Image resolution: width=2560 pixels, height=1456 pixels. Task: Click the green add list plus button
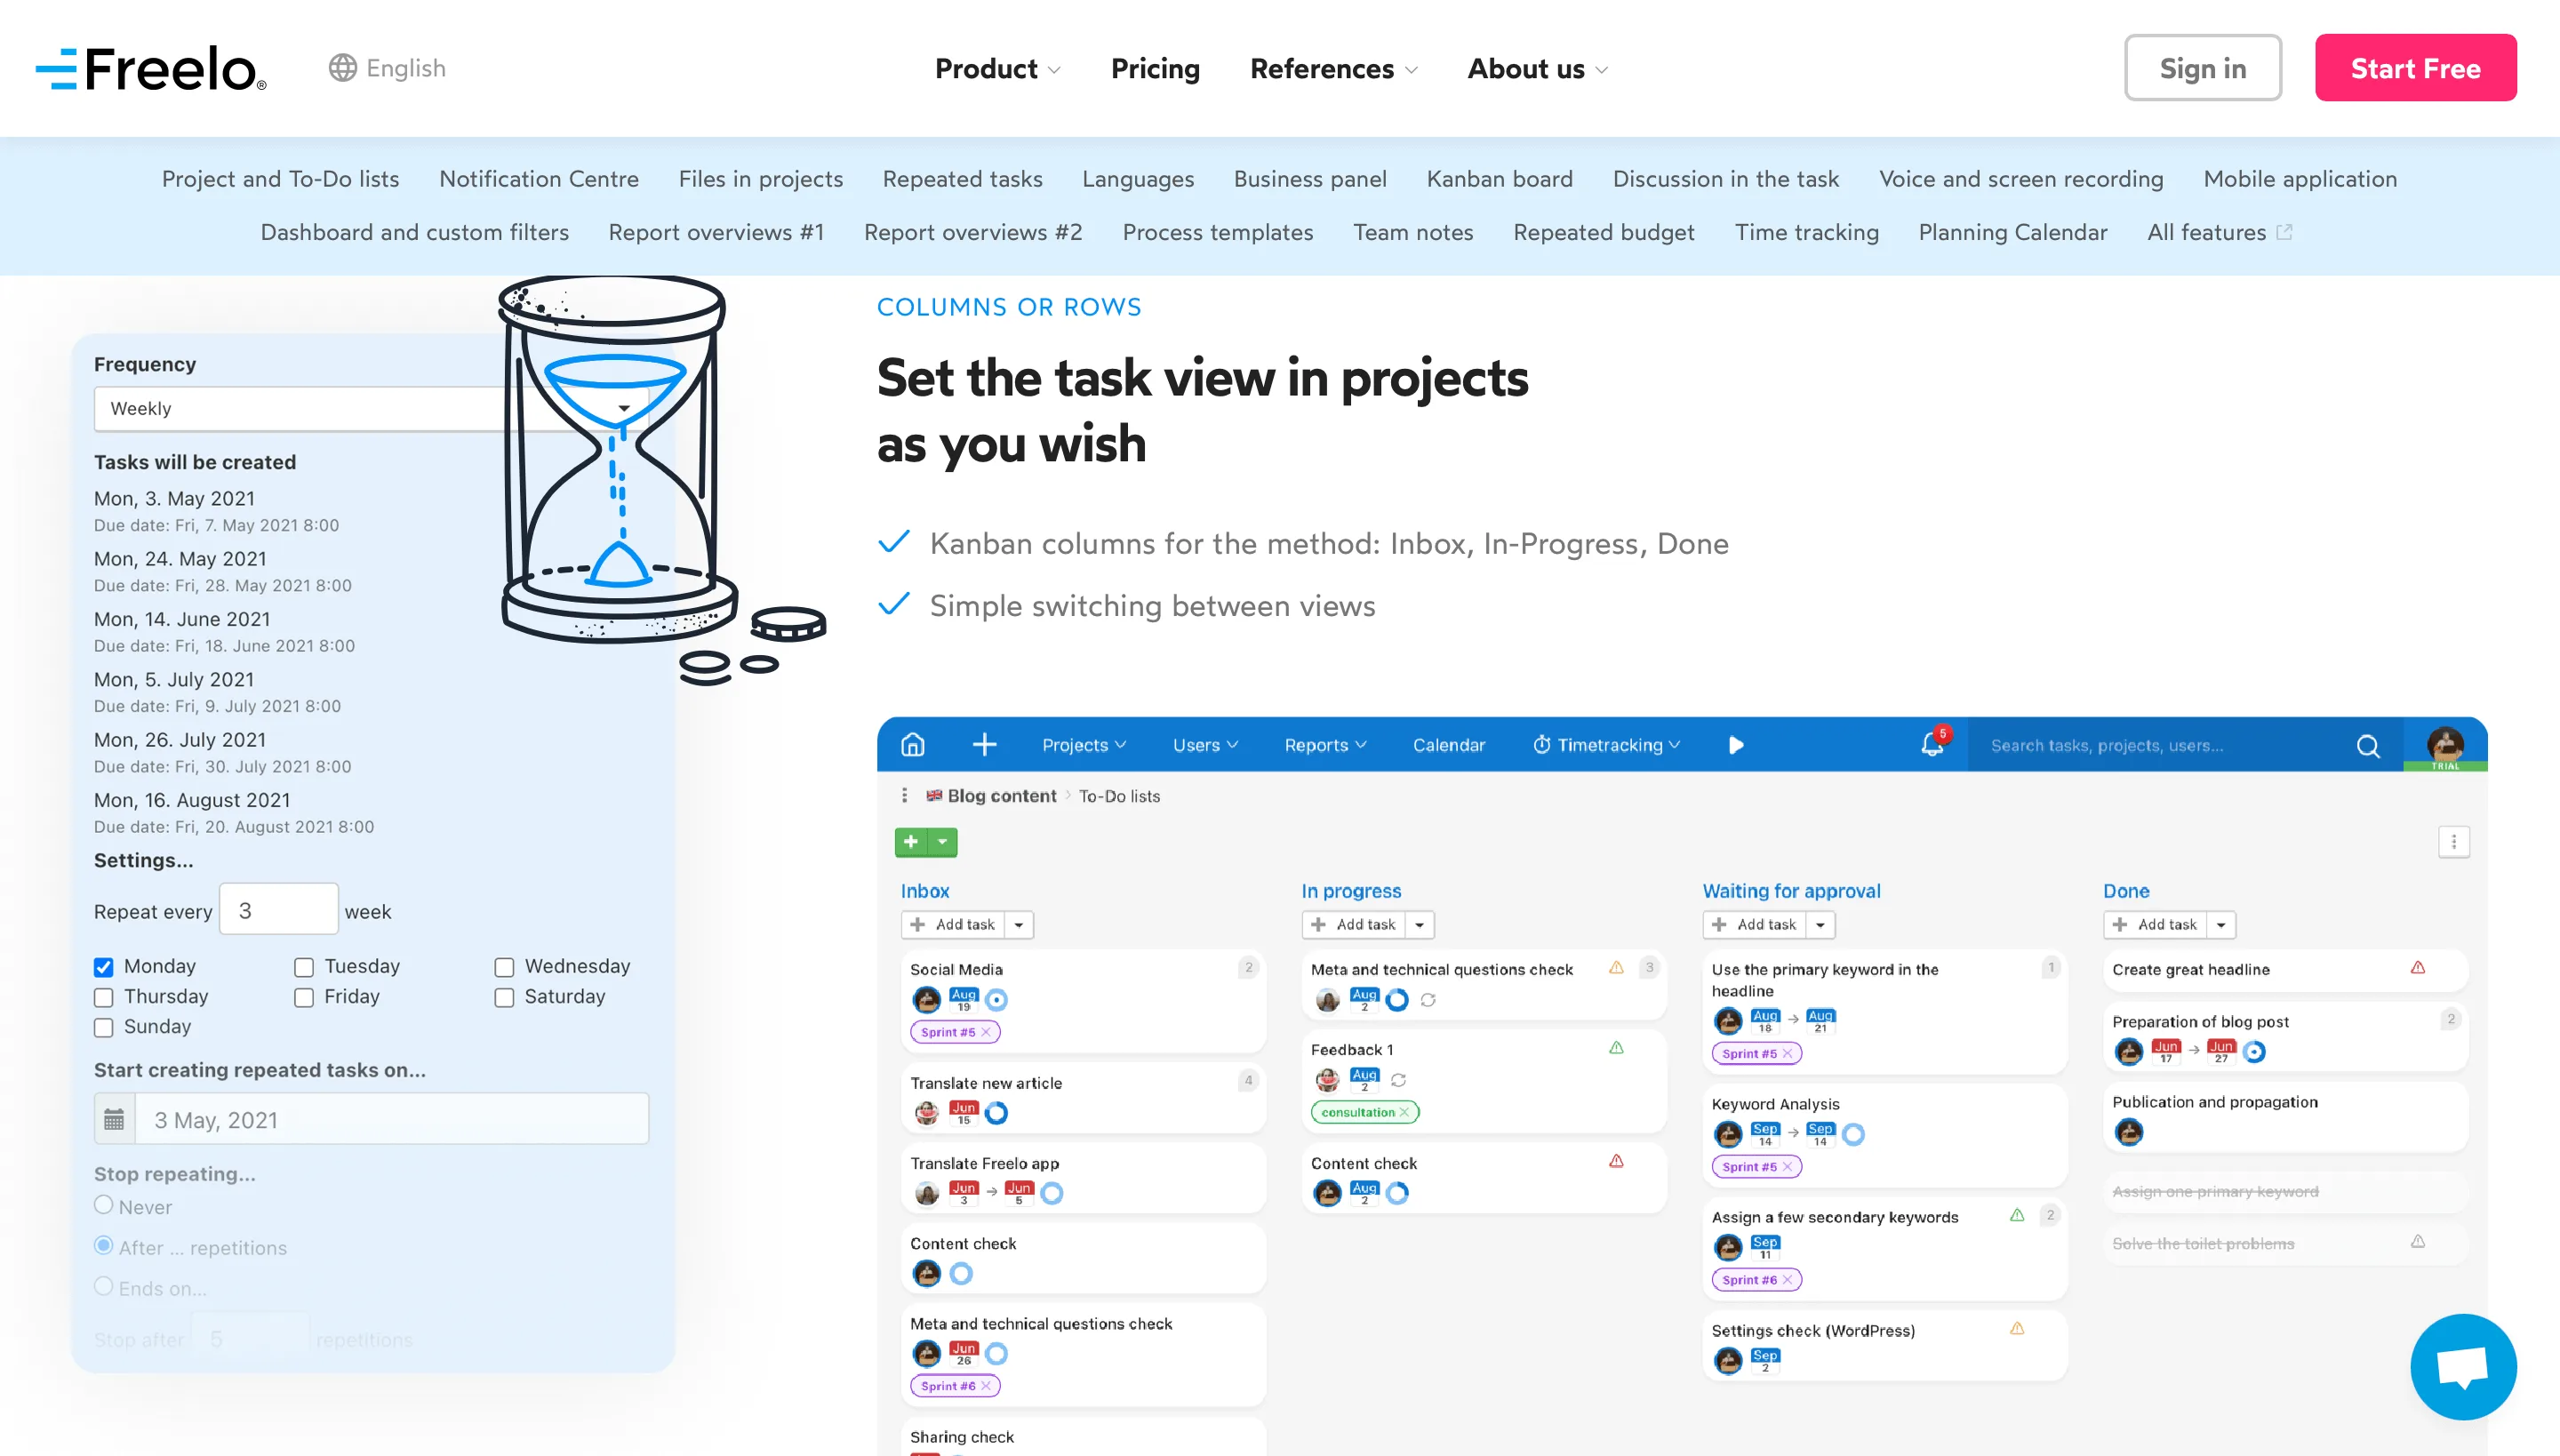point(911,842)
